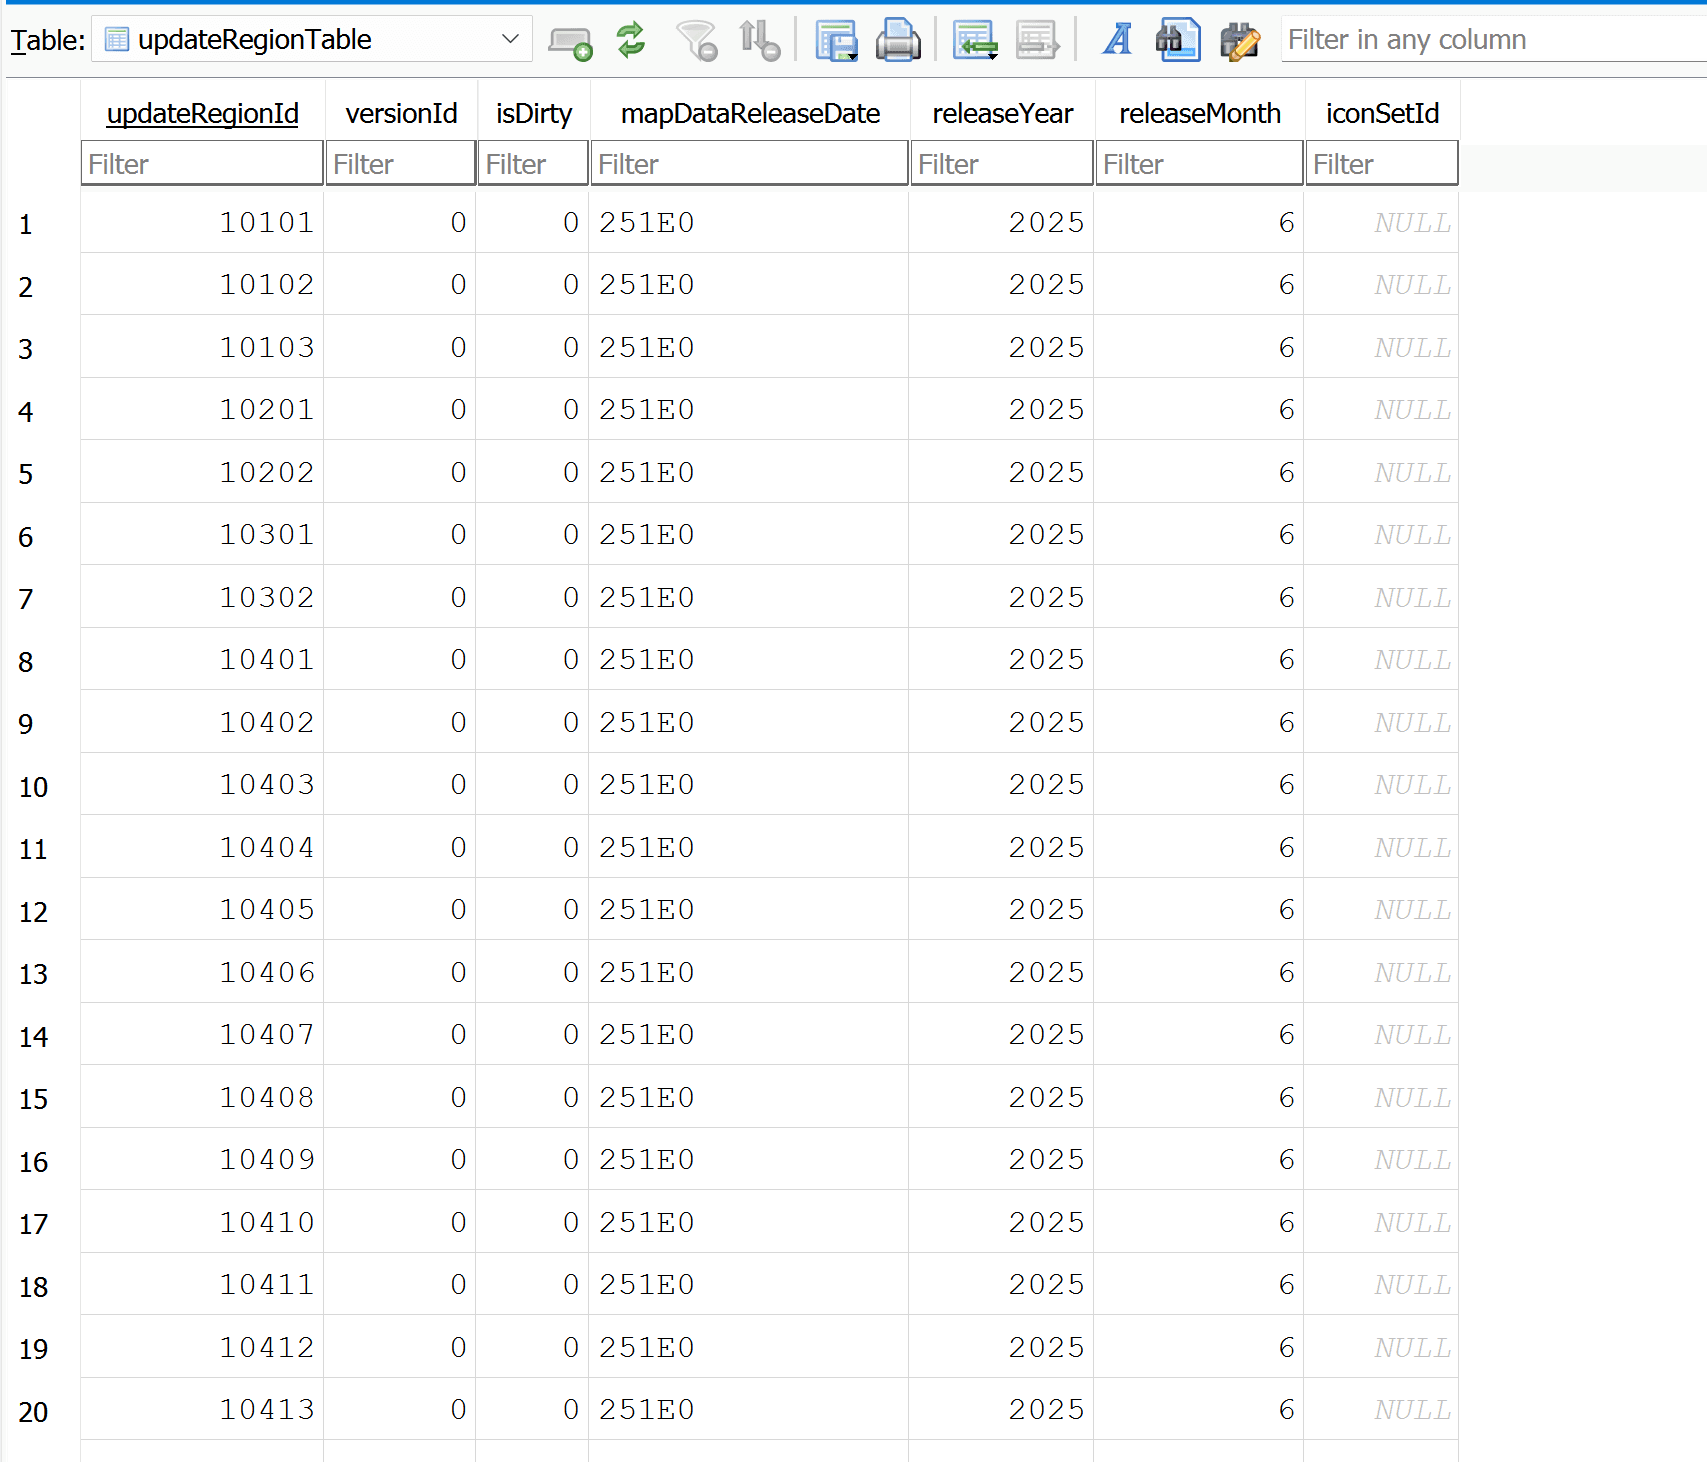
Task: Open find and replace pencil icon
Action: [1240, 41]
